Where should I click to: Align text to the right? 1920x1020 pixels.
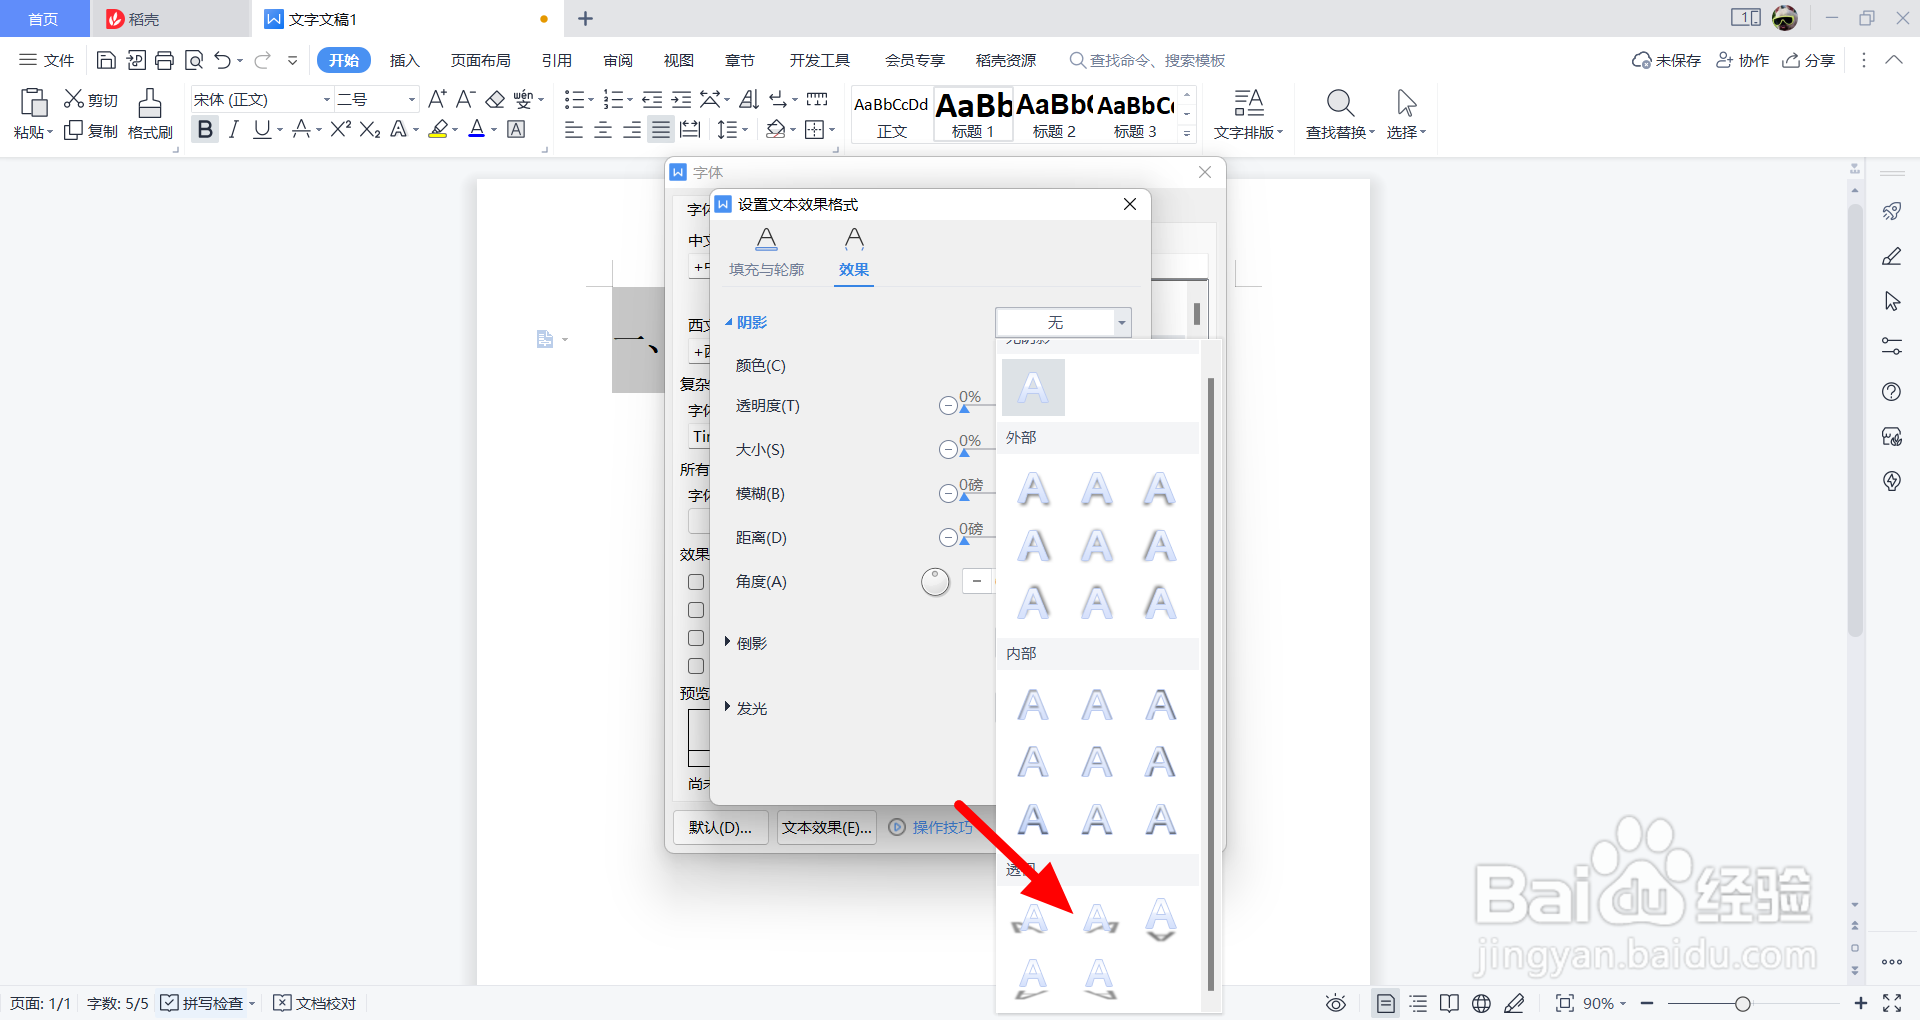[x=632, y=130]
